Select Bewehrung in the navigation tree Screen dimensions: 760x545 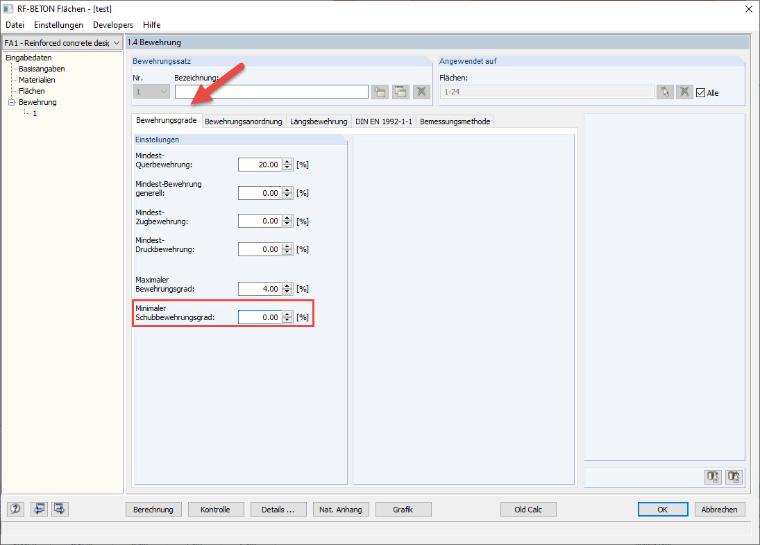(x=37, y=102)
